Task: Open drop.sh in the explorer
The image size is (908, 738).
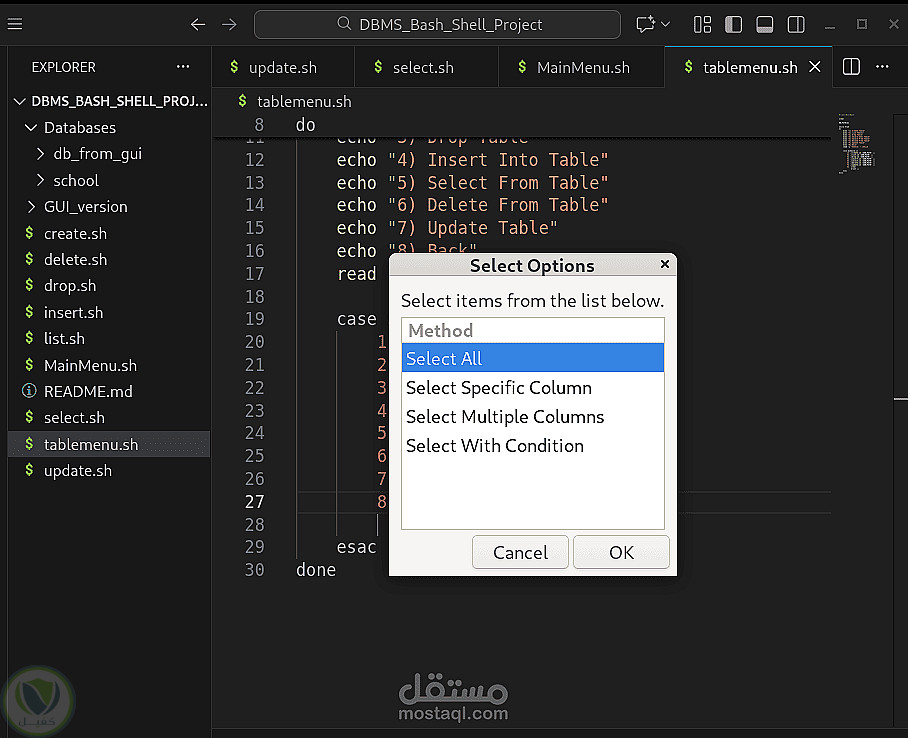Action: pos(109,286)
